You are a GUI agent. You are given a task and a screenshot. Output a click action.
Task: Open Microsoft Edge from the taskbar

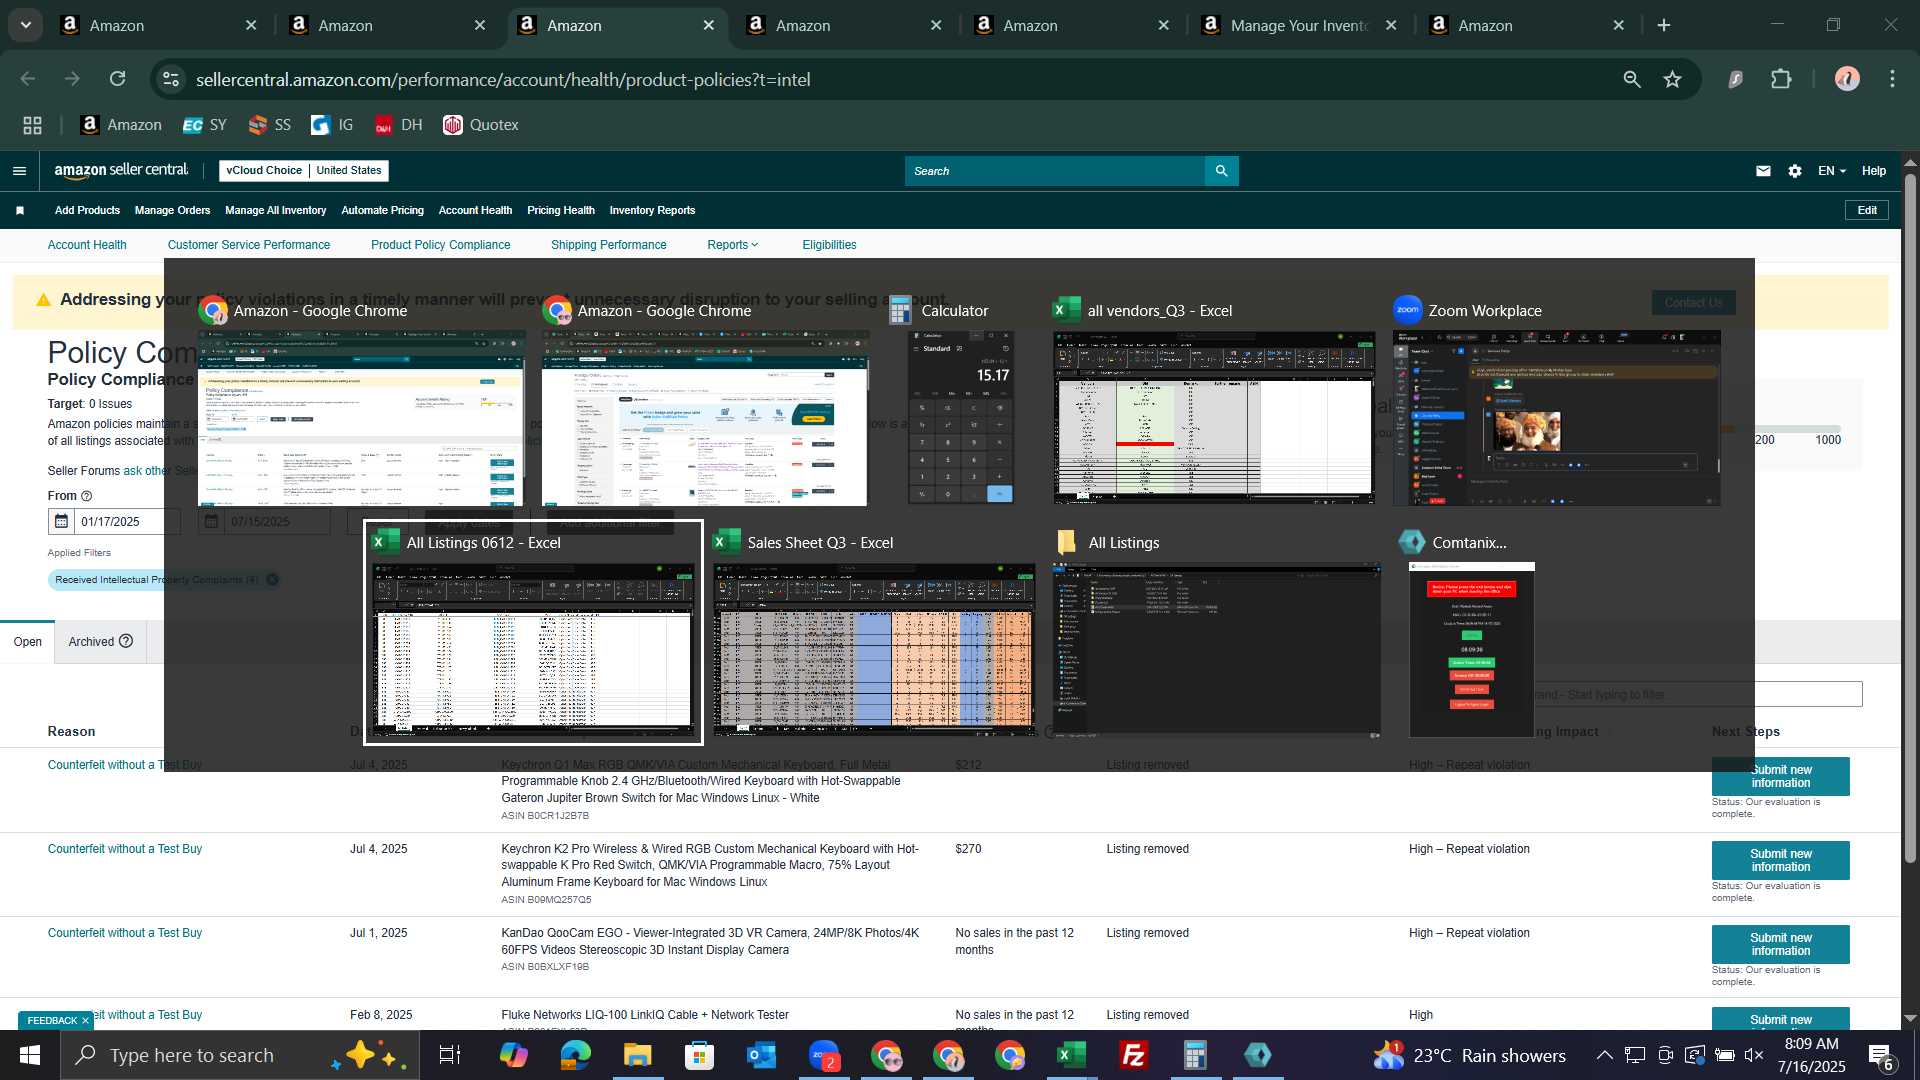coord(575,1055)
